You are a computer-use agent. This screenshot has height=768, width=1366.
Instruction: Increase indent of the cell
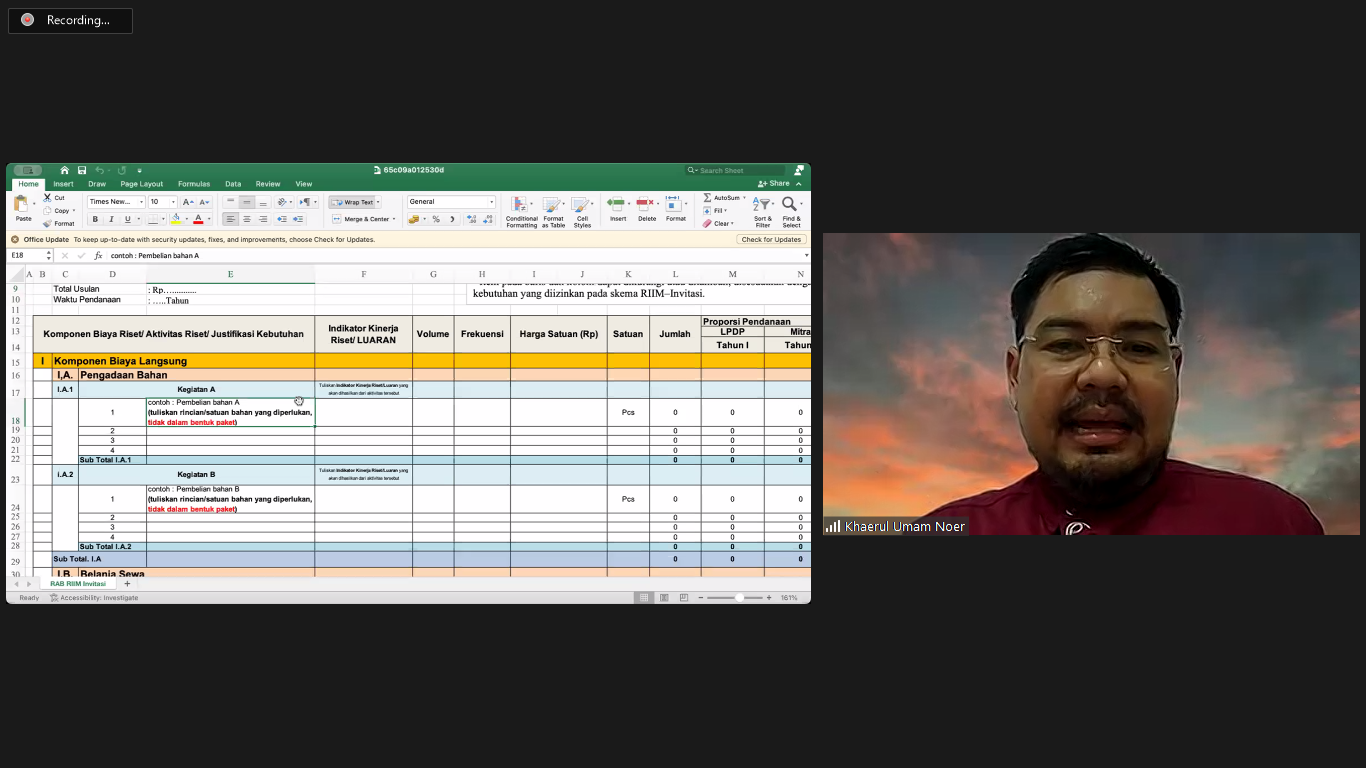(298, 219)
